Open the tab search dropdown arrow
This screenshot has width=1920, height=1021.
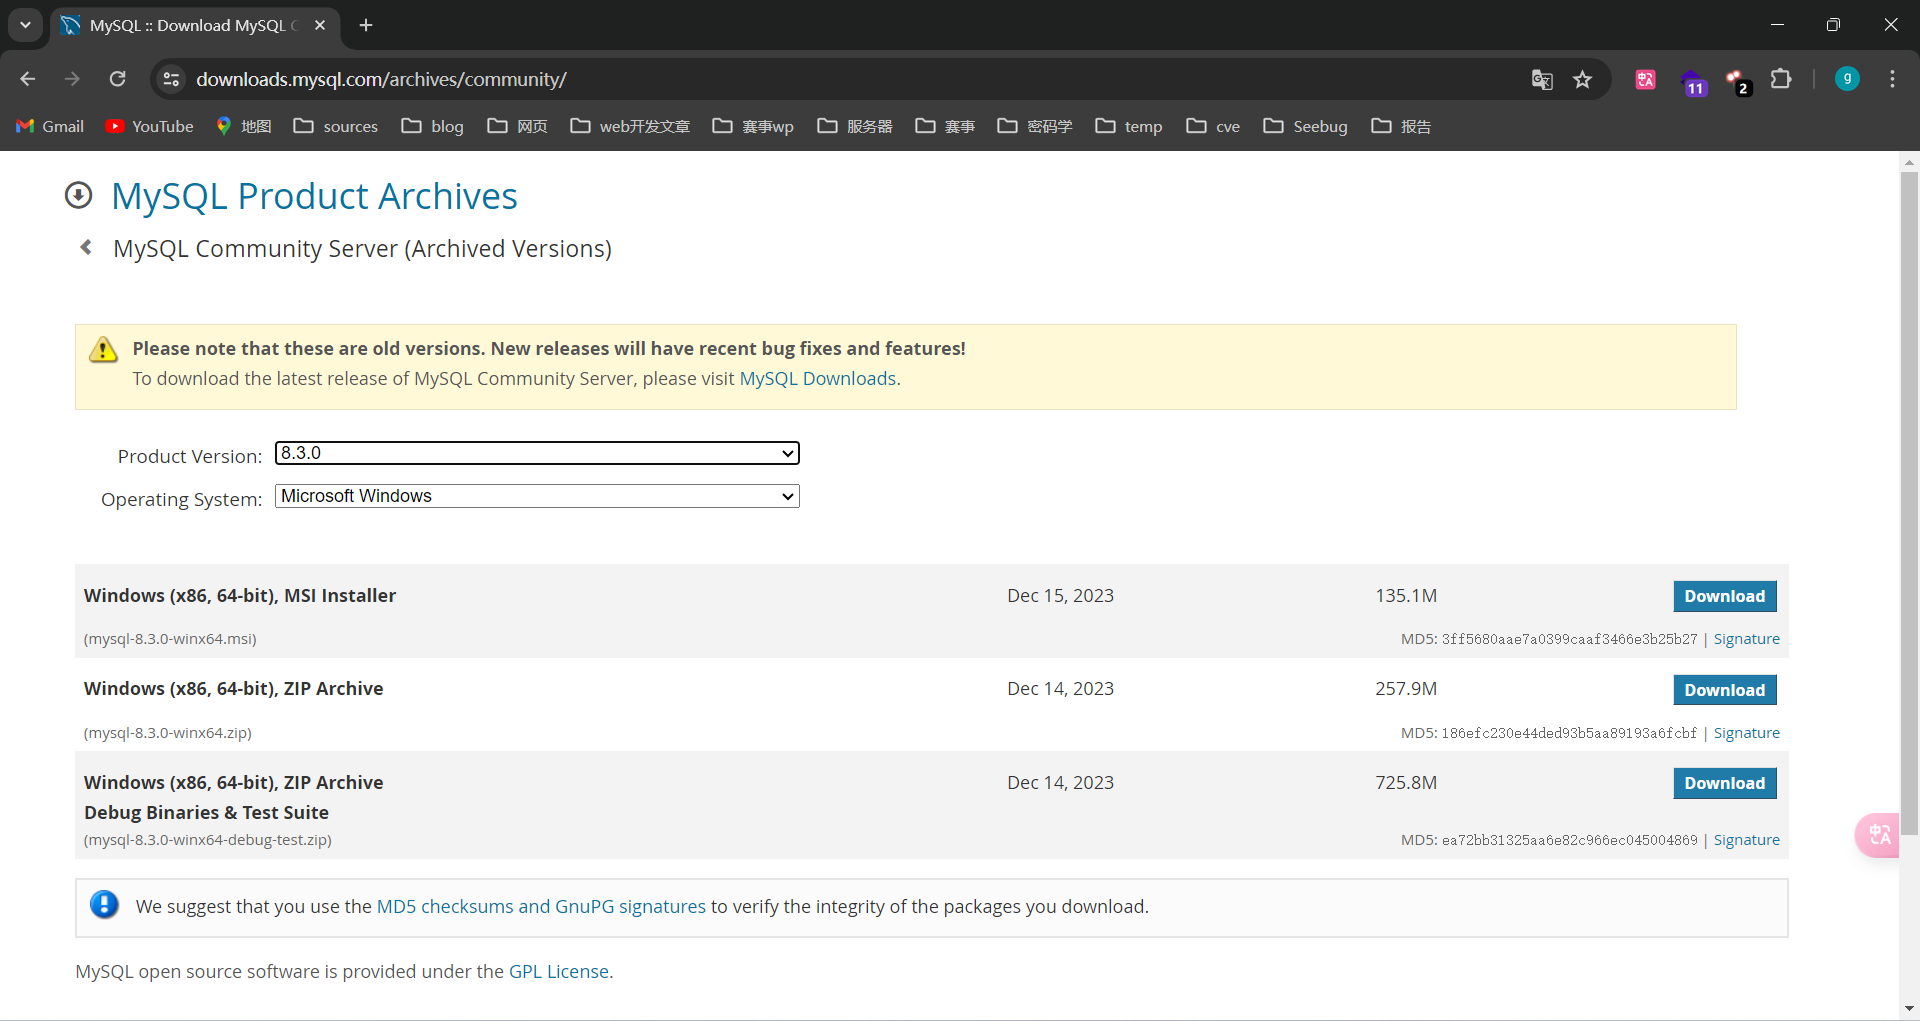[x=25, y=25]
